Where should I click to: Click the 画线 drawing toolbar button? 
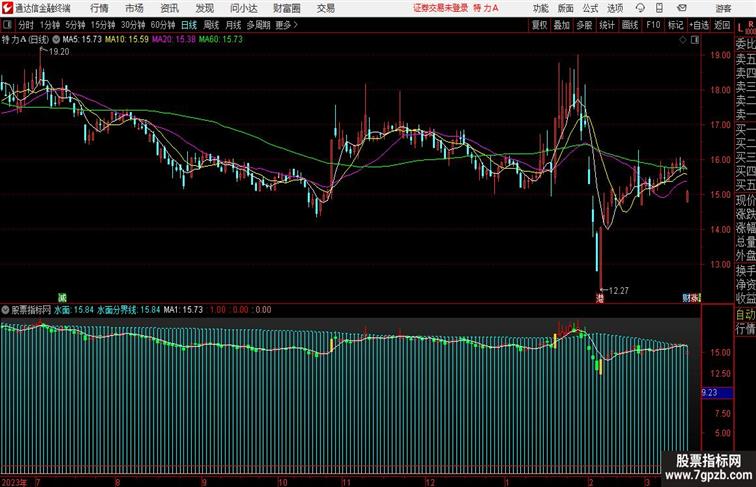point(630,25)
